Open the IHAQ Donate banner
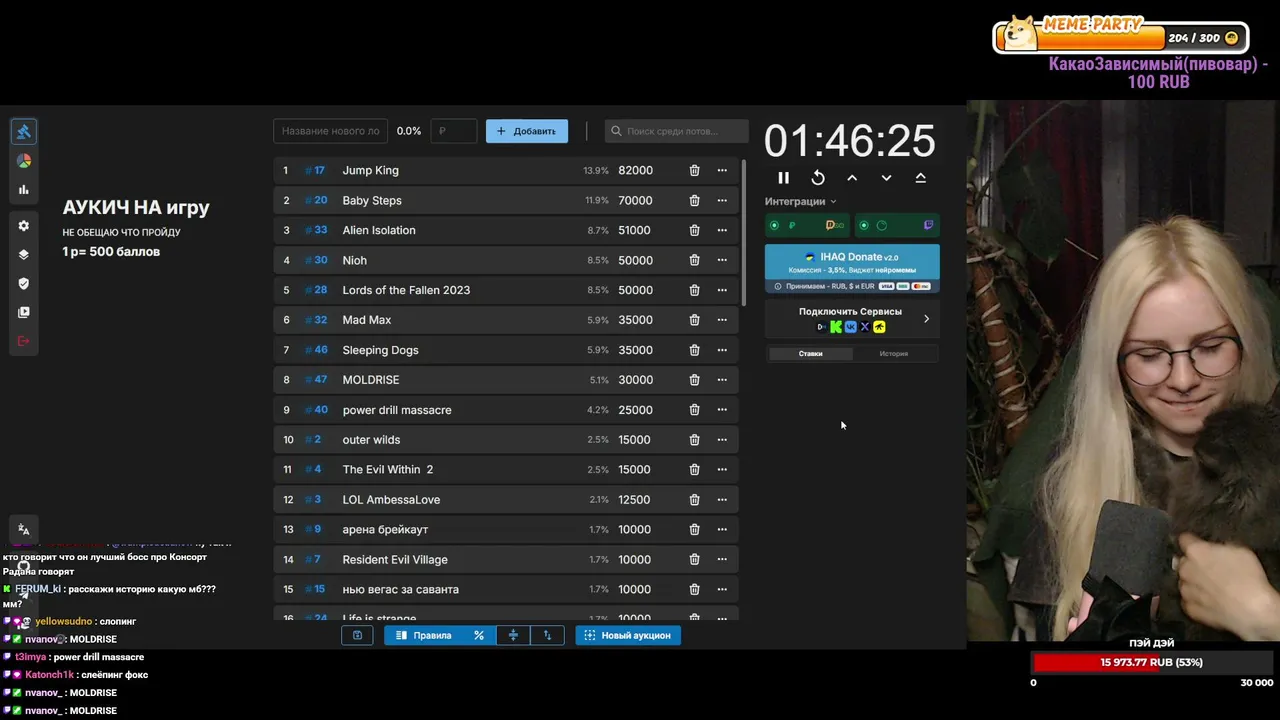The width and height of the screenshot is (1280, 720). pos(852,268)
